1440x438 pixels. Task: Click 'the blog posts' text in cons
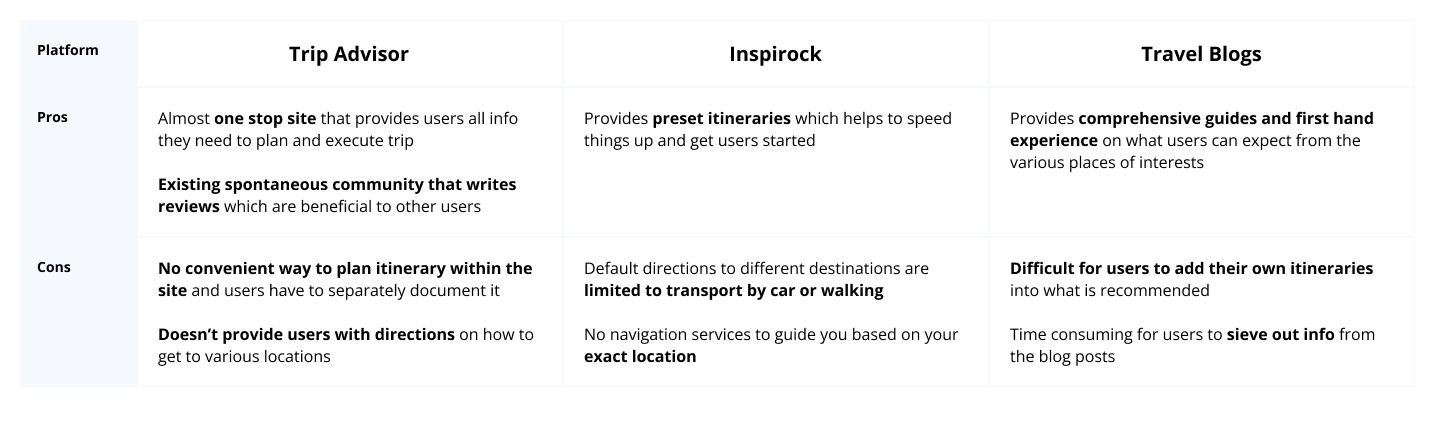coord(1062,357)
